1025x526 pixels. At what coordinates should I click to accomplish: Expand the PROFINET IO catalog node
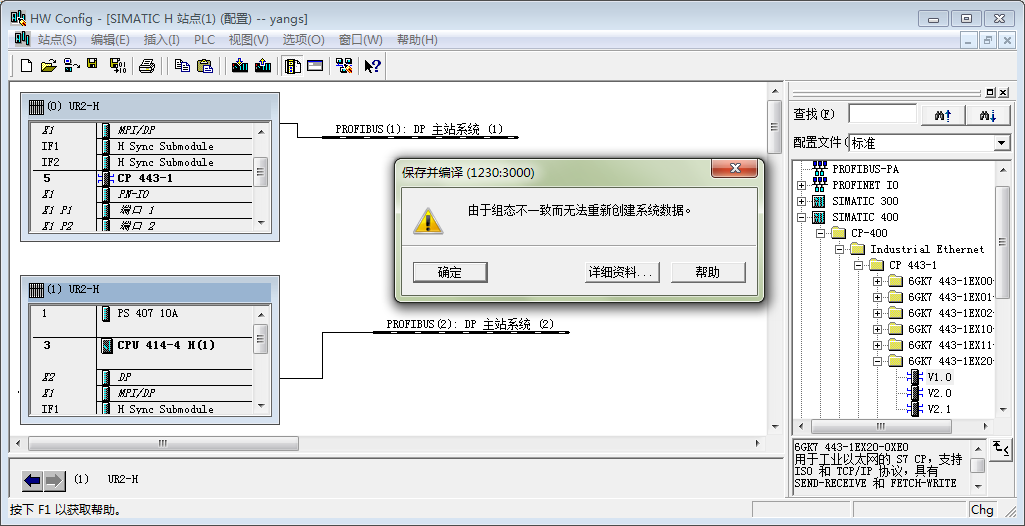(x=801, y=185)
